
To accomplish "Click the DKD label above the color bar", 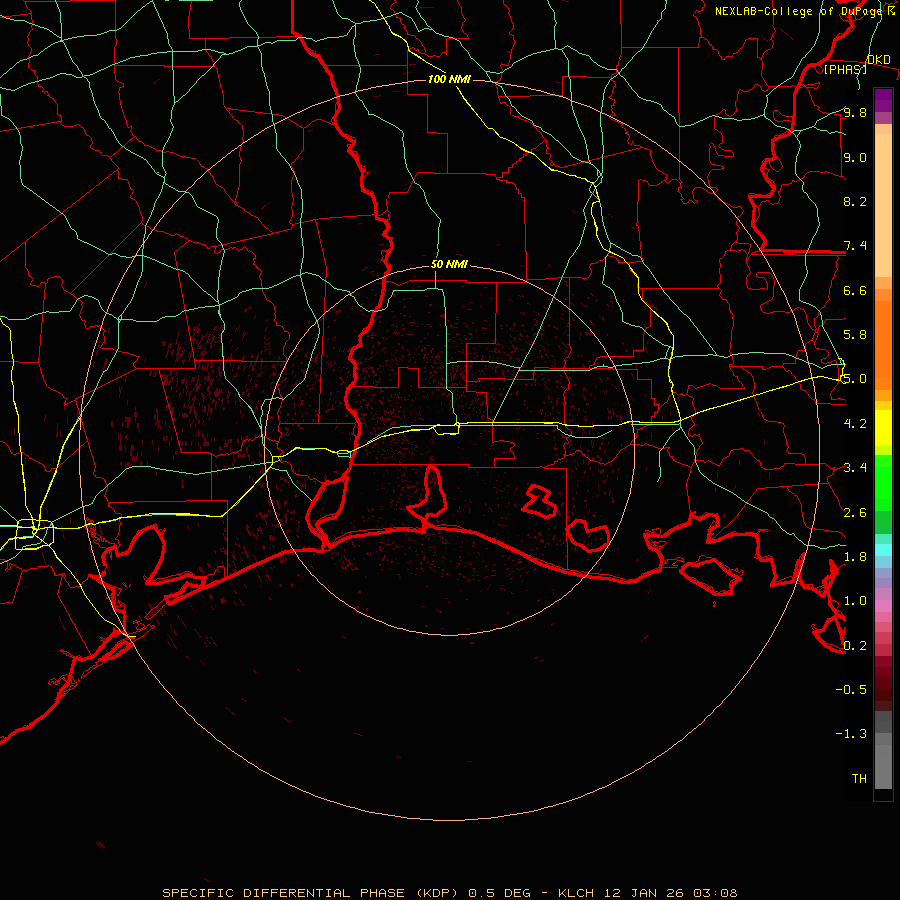I will pos(879,60).
